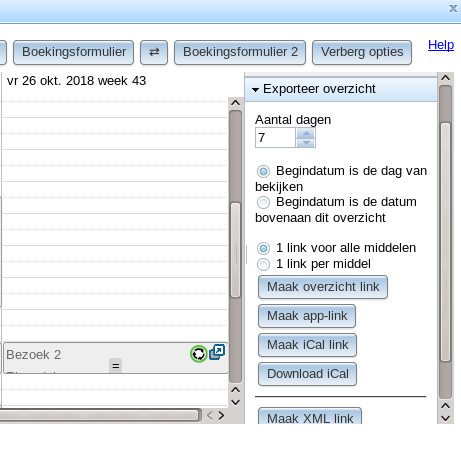Click the date header vr 26 okt. 2018 week 43
The width and height of the screenshot is (461, 449).
pos(76,81)
